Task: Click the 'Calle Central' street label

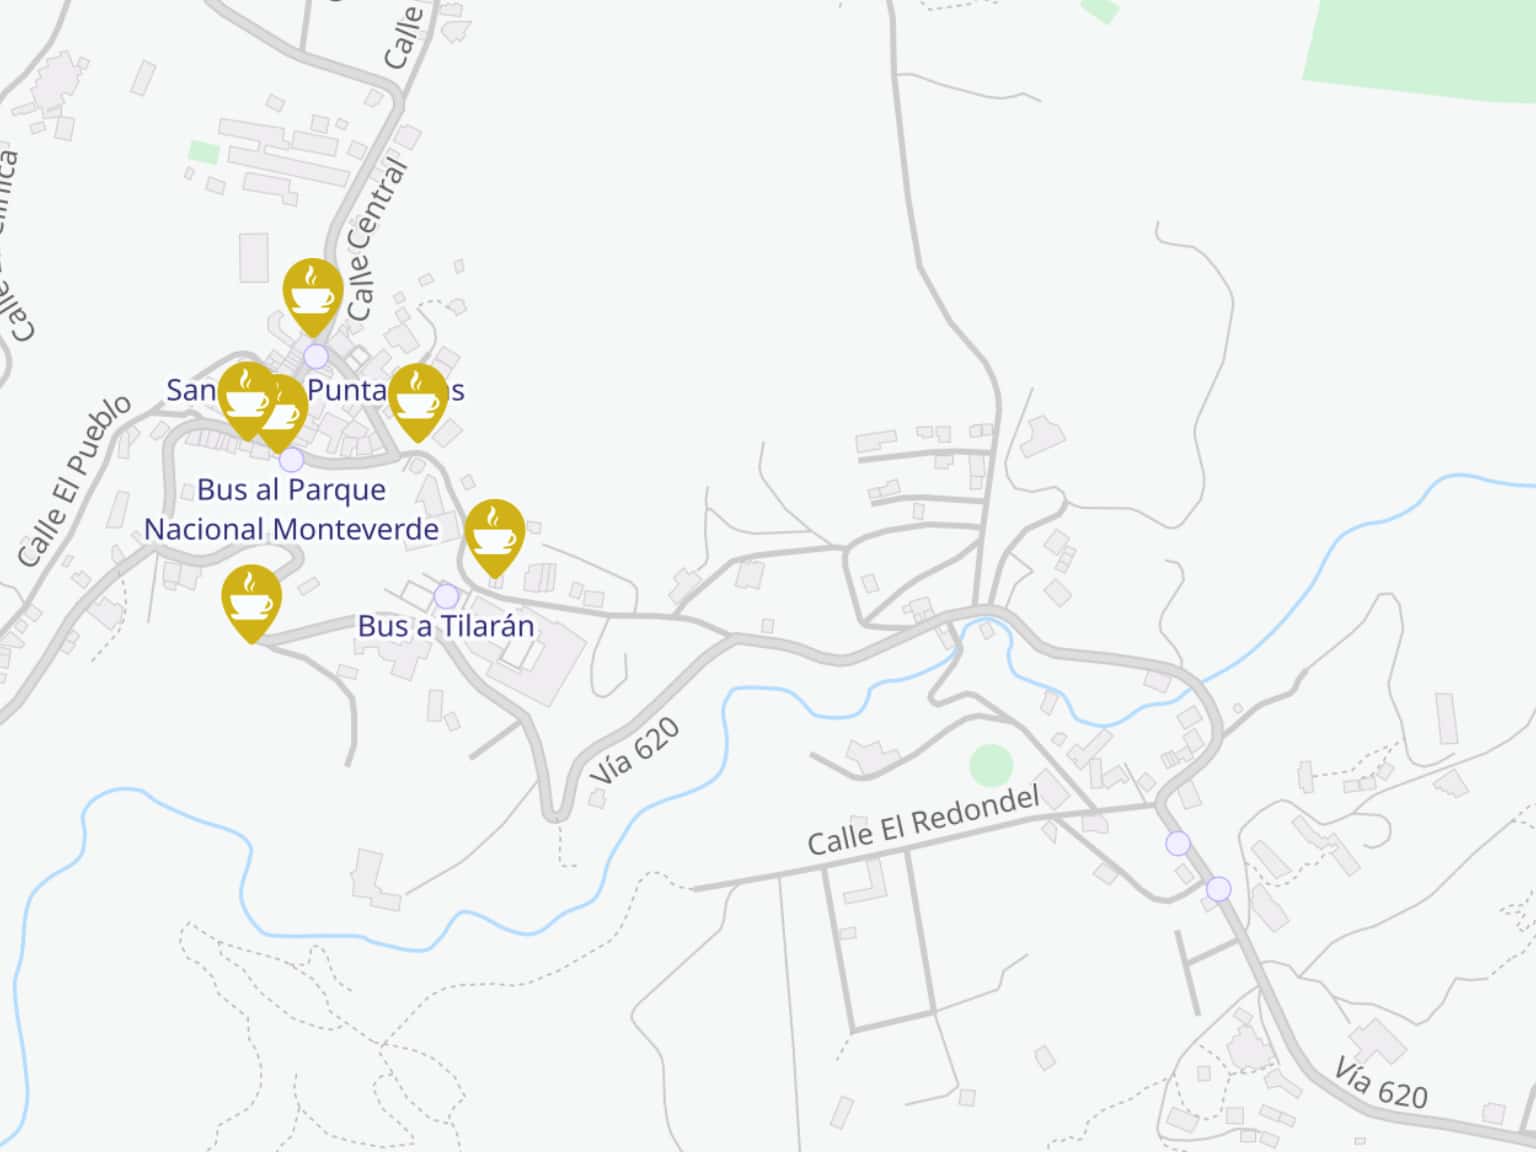Action: point(378,240)
